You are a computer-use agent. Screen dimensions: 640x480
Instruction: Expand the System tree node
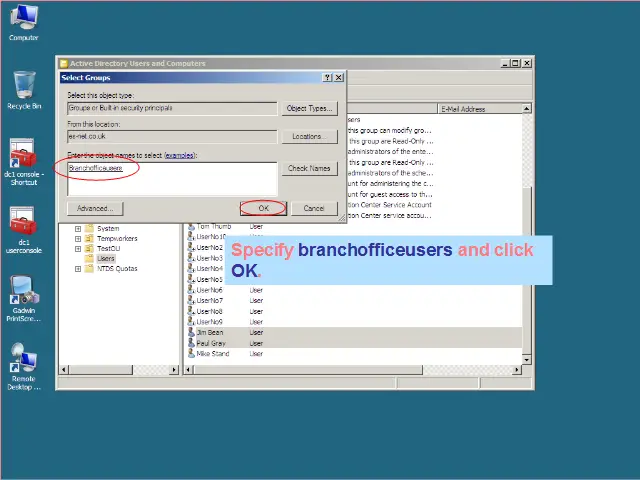click(x=78, y=228)
